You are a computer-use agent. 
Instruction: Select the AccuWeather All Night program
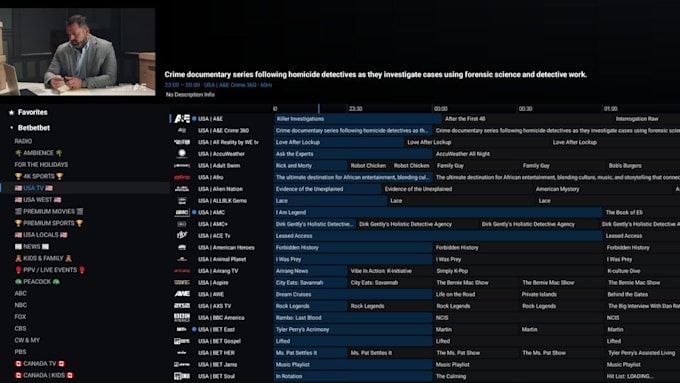point(556,154)
